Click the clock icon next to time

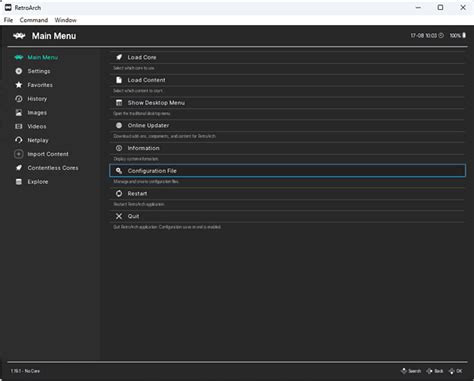point(441,35)
